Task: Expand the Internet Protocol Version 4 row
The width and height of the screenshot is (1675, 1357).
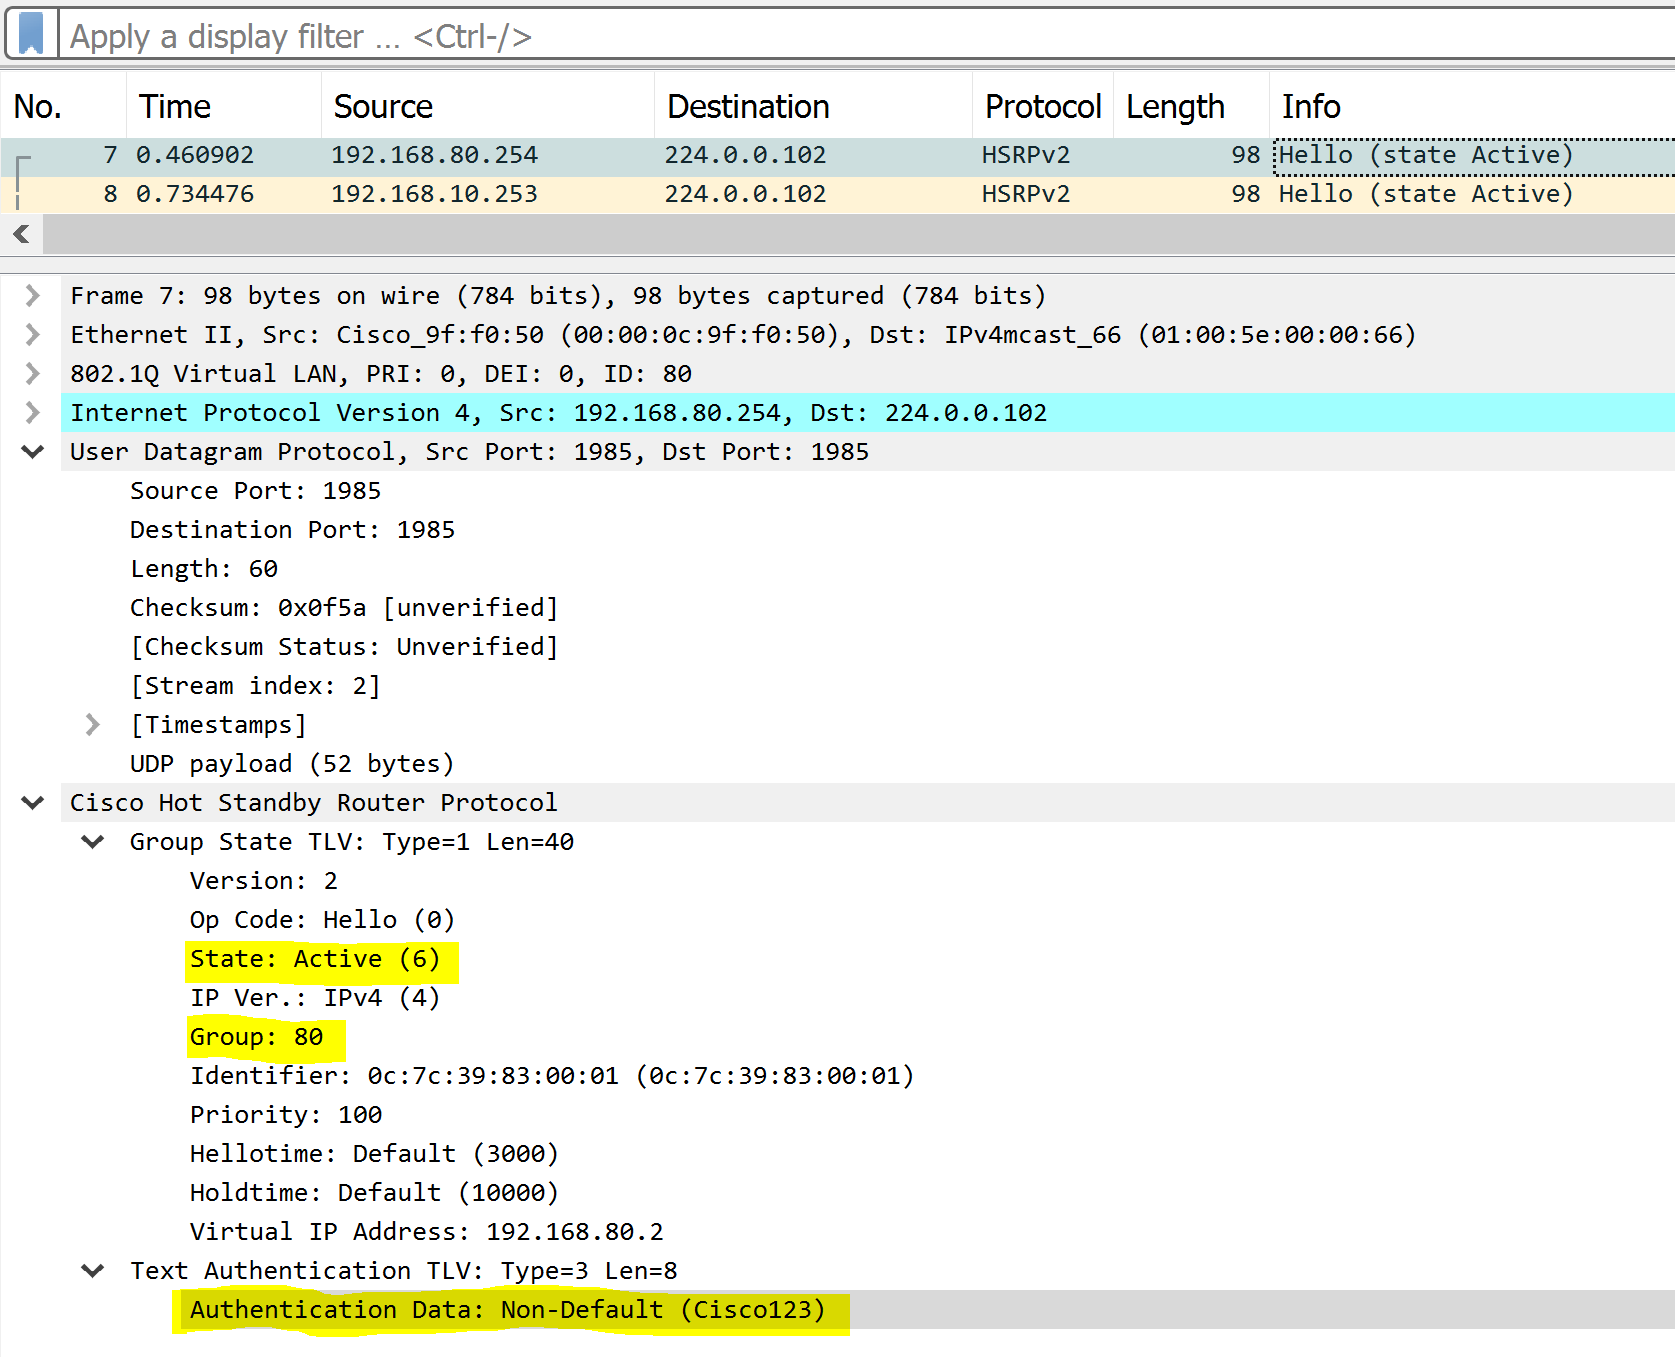Action: click(32, 413)
